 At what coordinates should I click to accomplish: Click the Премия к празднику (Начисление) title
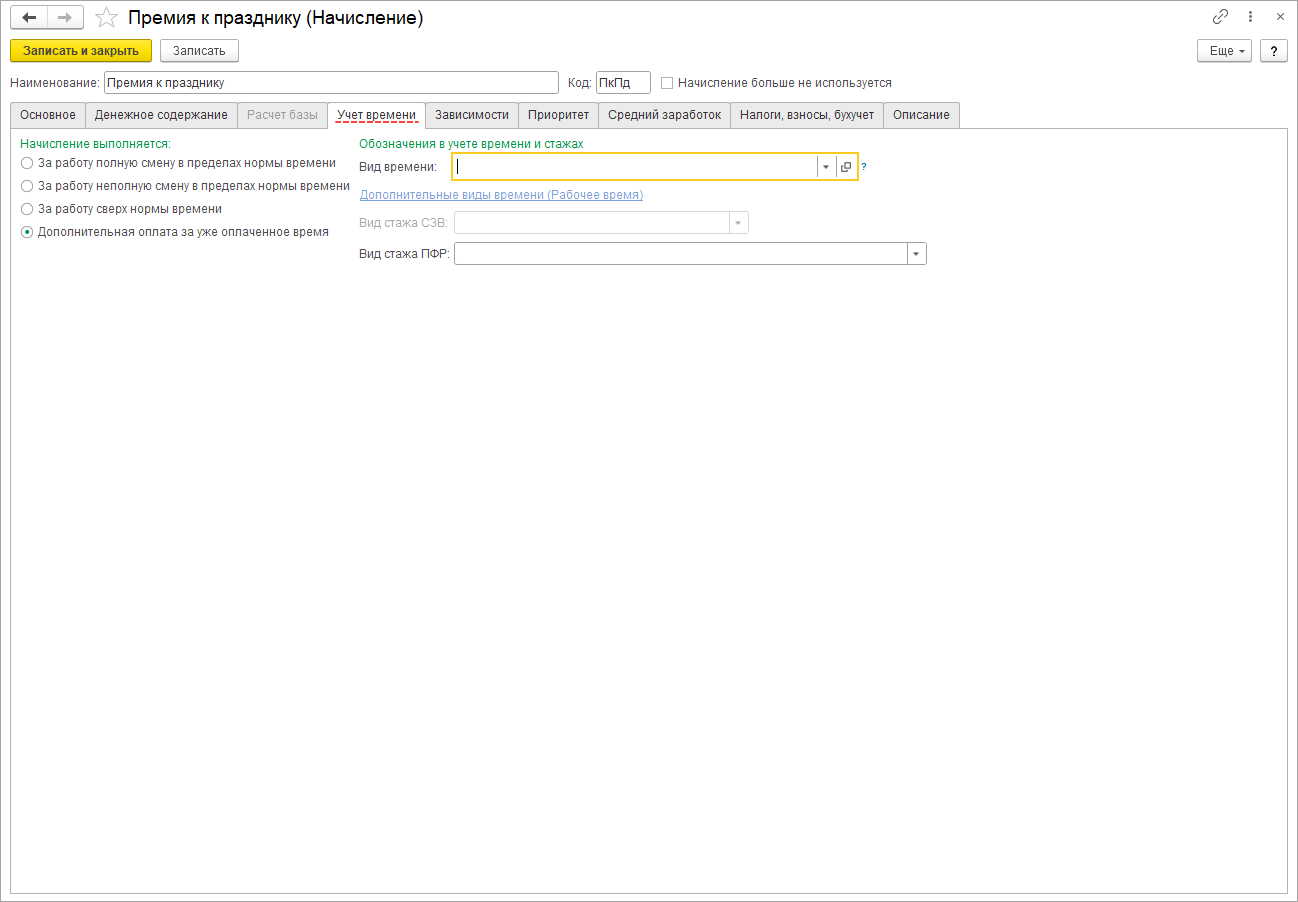point(276,18)
